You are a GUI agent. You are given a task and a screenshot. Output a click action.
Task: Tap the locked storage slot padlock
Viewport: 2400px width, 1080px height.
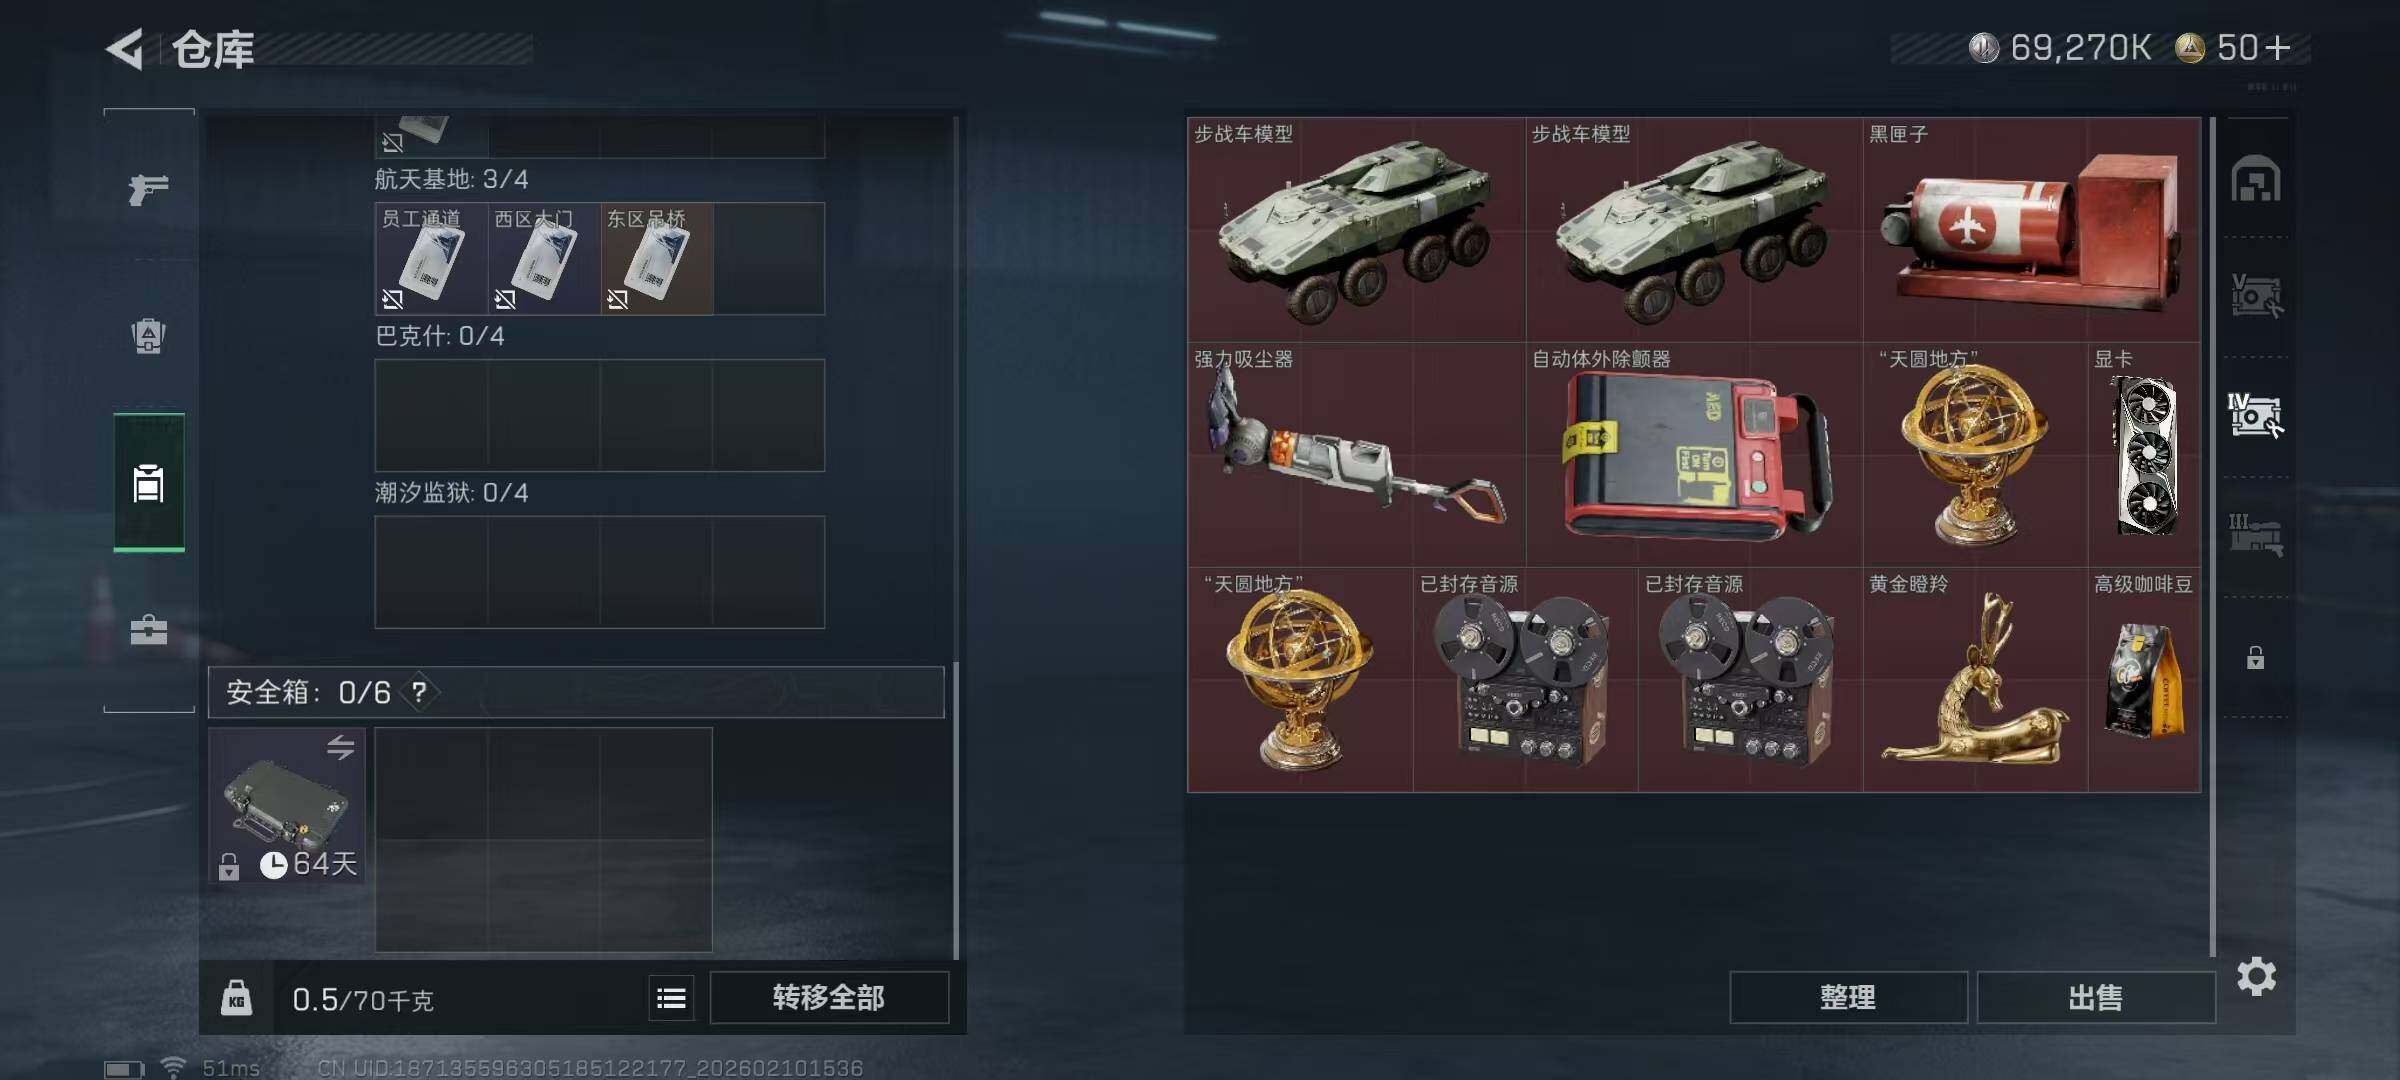click(2255, 657)
